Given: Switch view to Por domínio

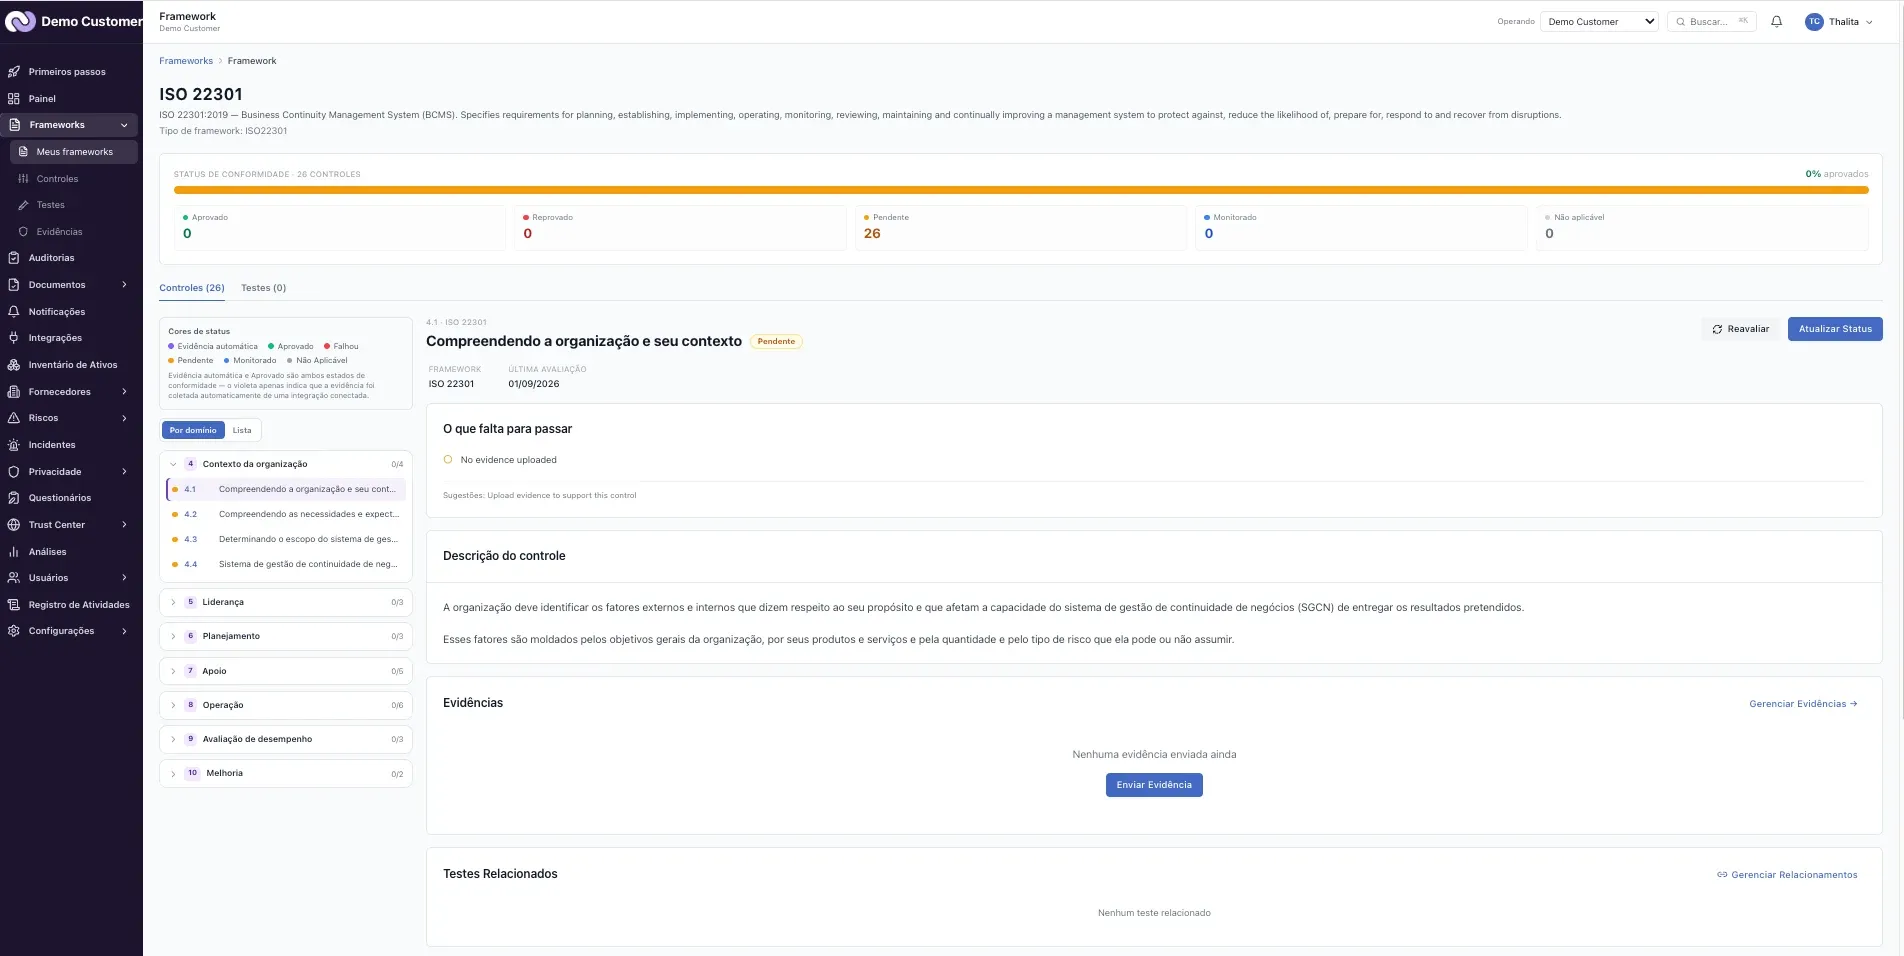Looking at the screenshot, I should click(193, 430).
